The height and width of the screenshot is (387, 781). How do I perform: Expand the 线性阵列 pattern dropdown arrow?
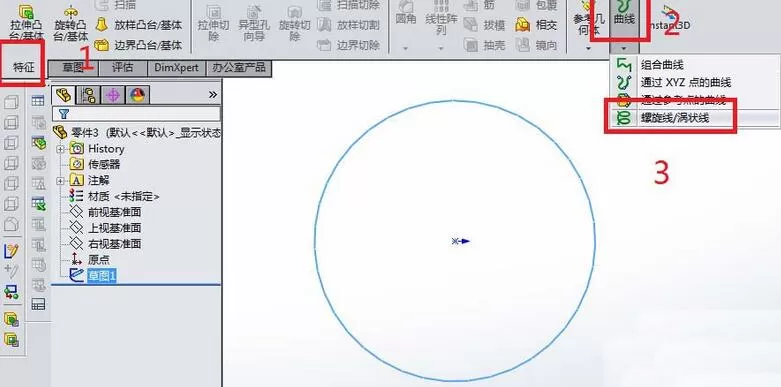441,48
